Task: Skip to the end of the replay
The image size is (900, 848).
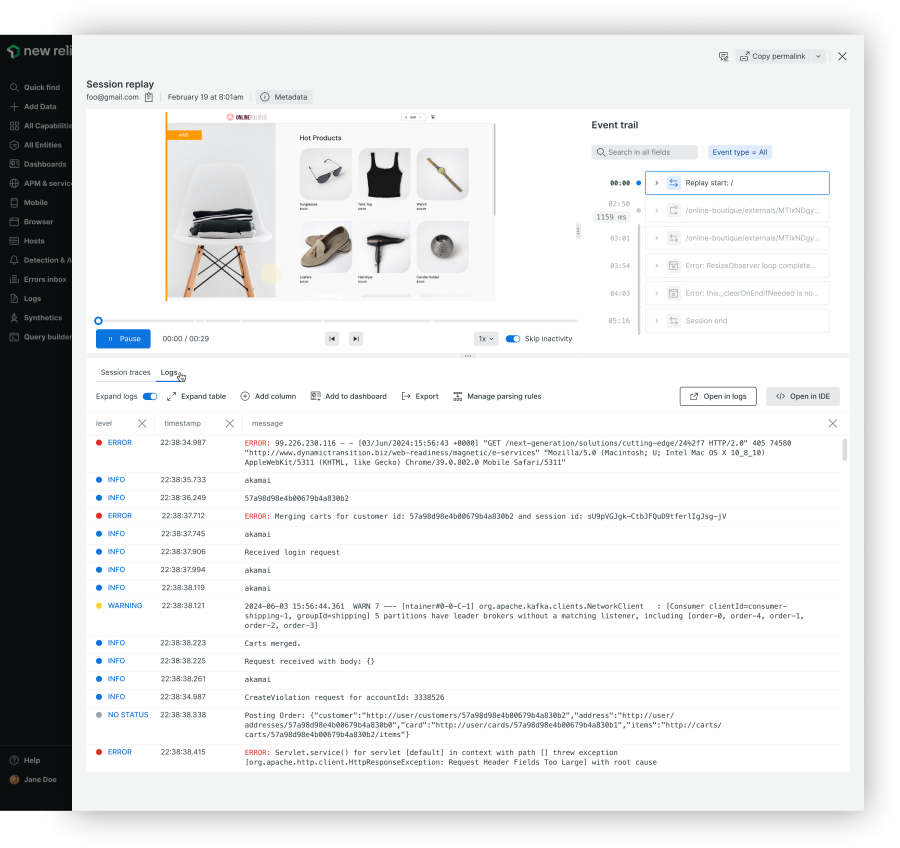Action: pyautogui.click(x=355, y=339)
